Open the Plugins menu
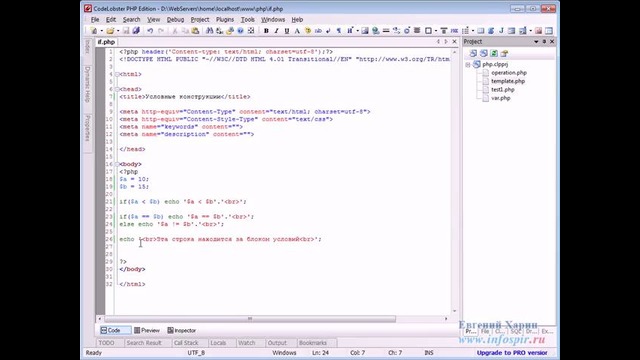 coord(225,20)
